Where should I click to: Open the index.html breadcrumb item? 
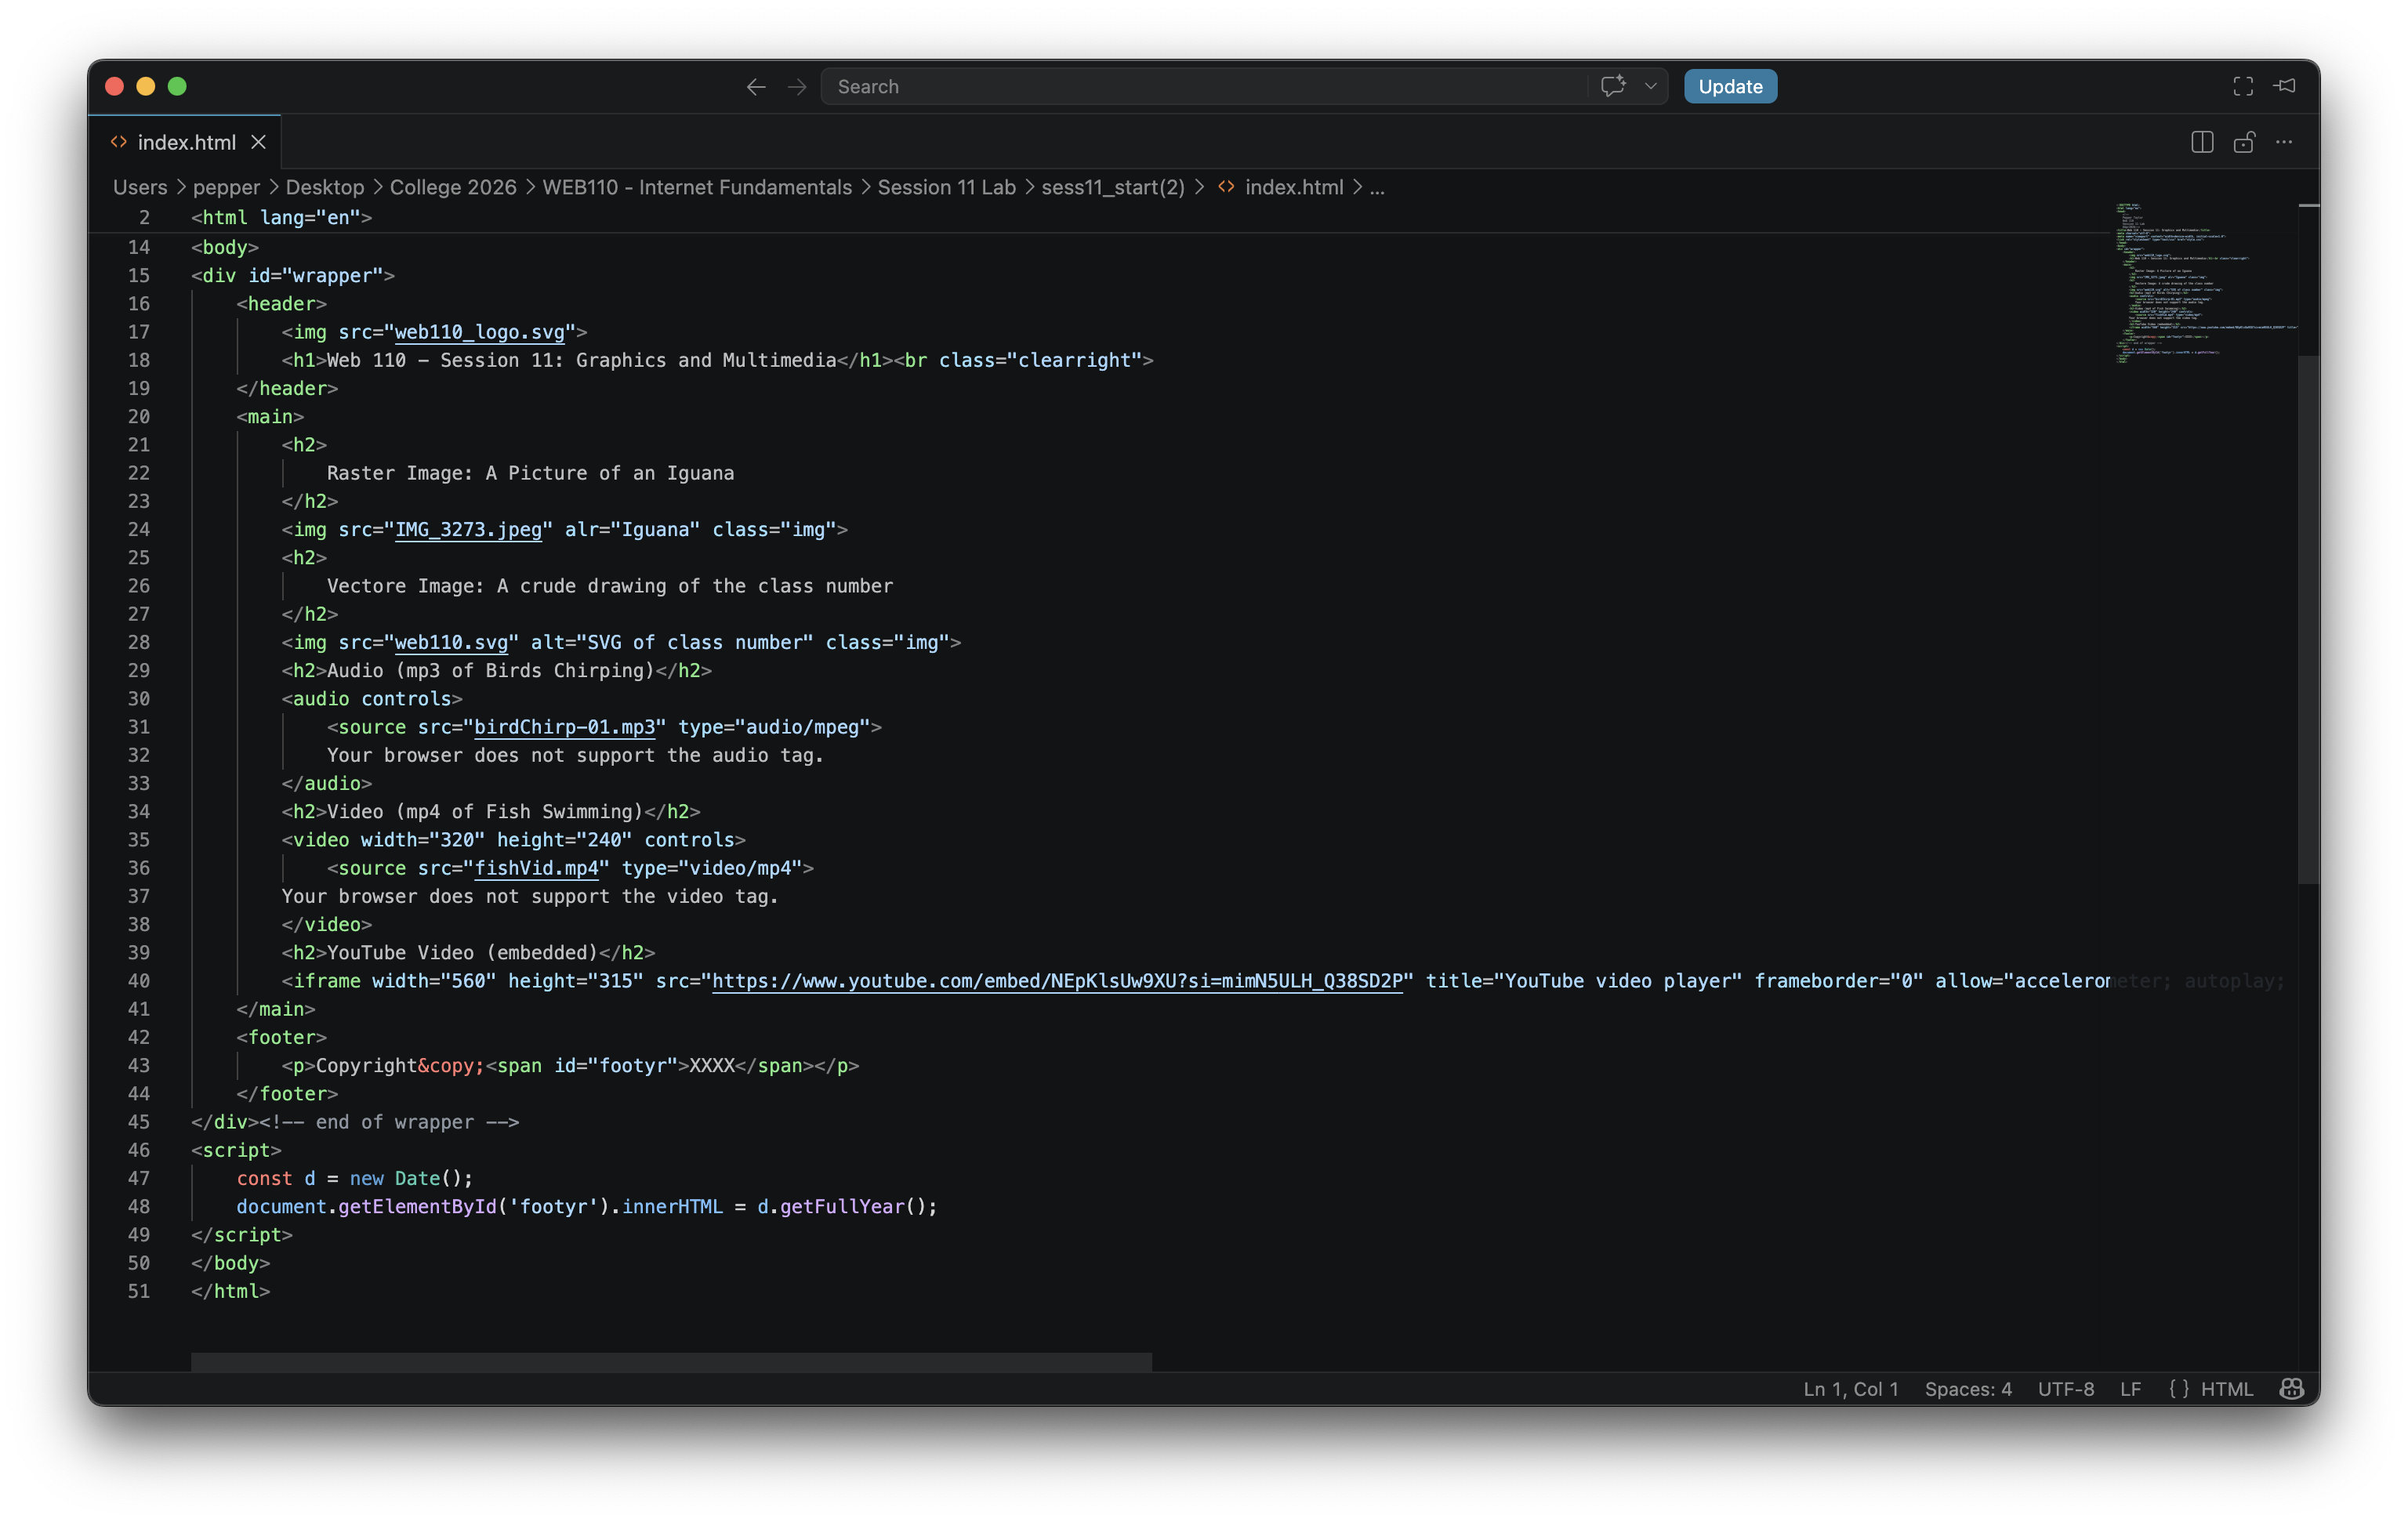tap(1280, 188)
